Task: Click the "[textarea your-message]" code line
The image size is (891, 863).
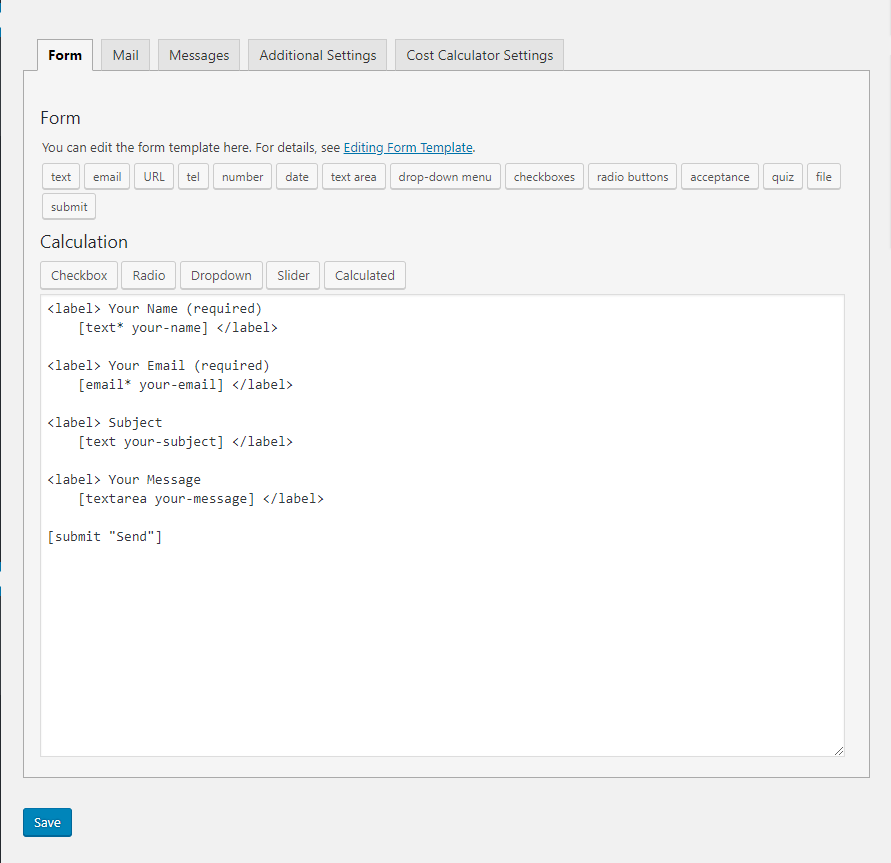Action: coord(201,498)
